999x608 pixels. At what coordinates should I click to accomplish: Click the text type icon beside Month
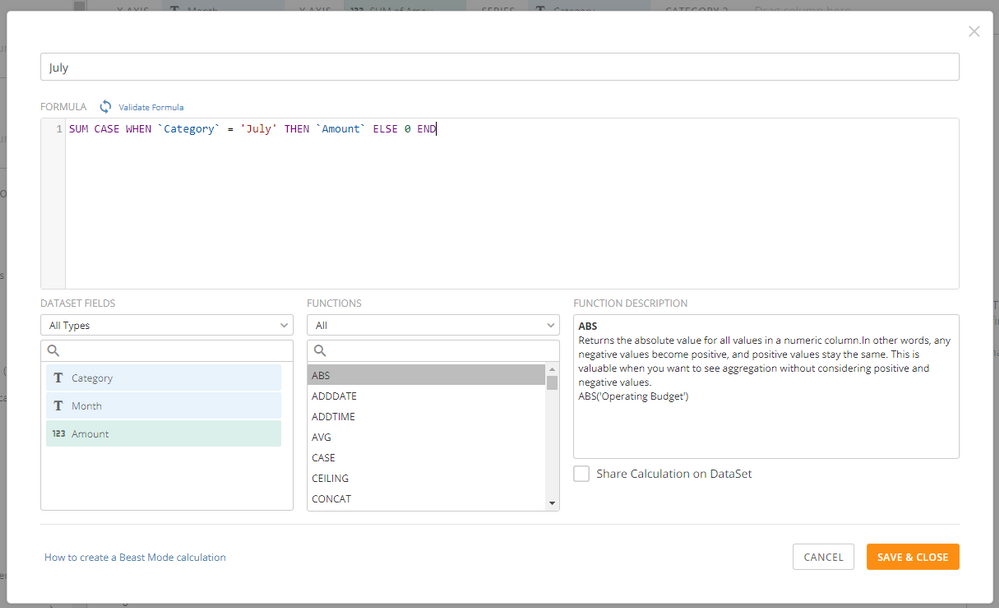pos(58,406)
